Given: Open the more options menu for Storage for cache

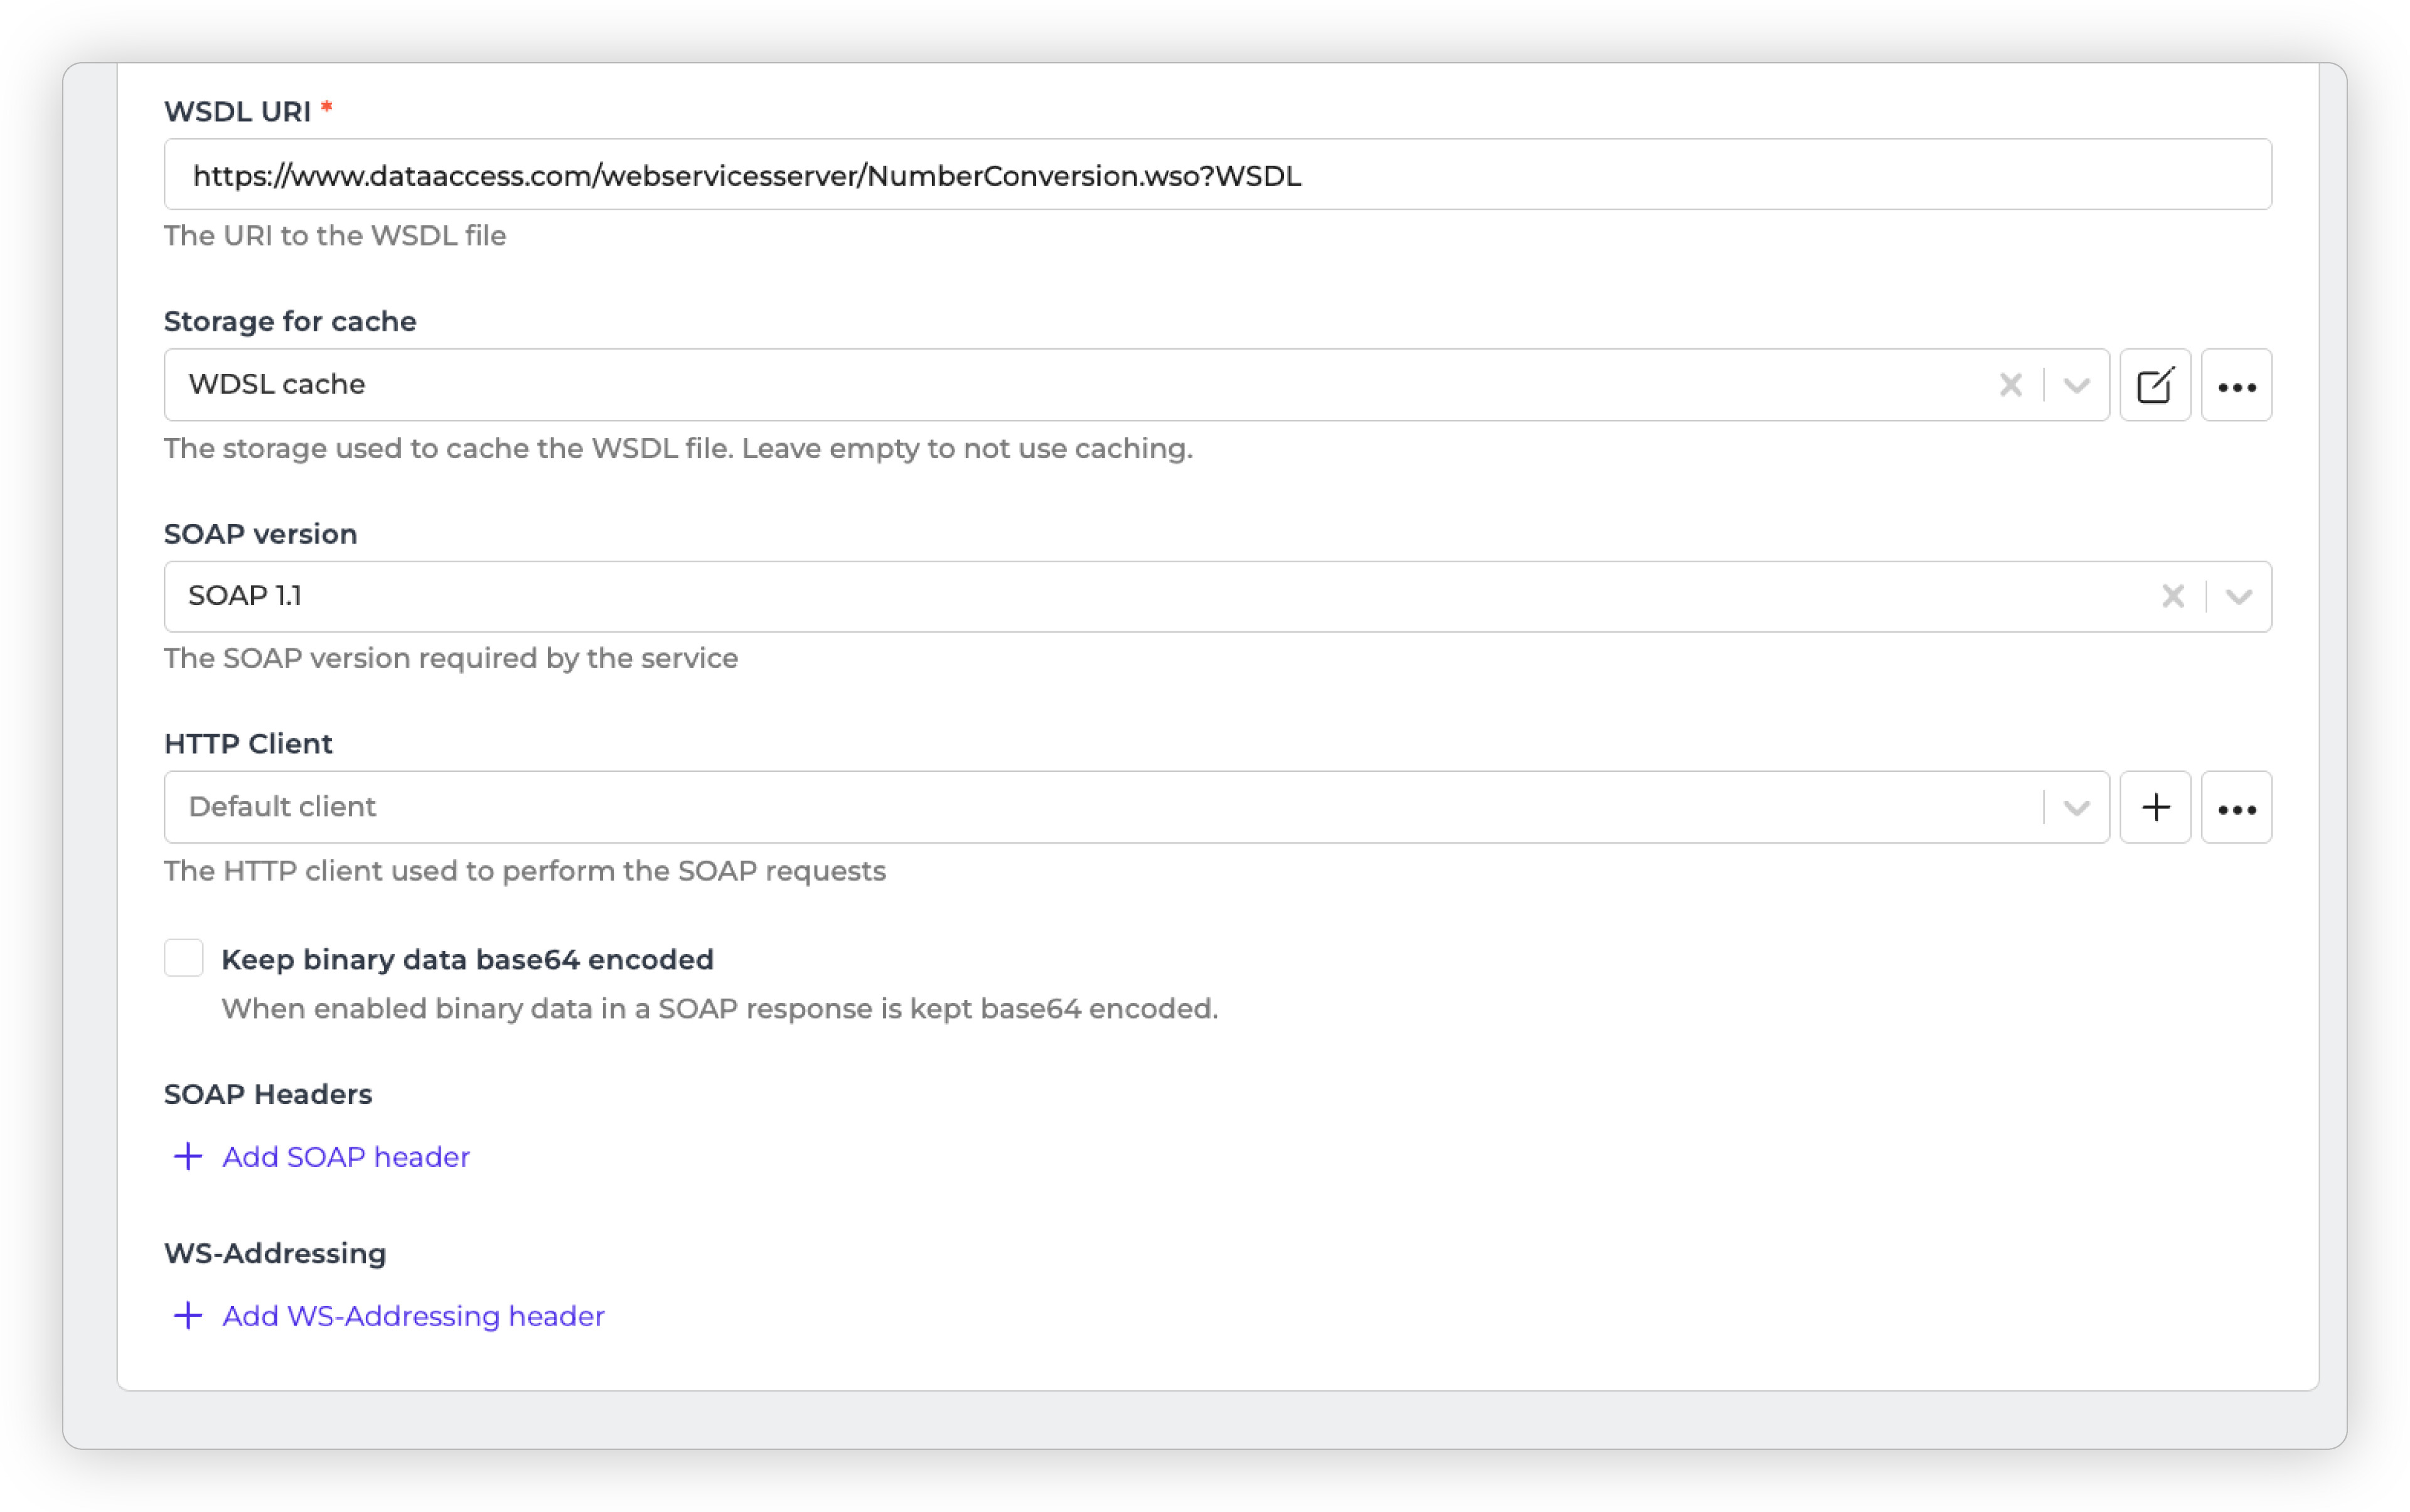Looking at the screenshot, I should pyautogui.click(x=2236, y=385).
